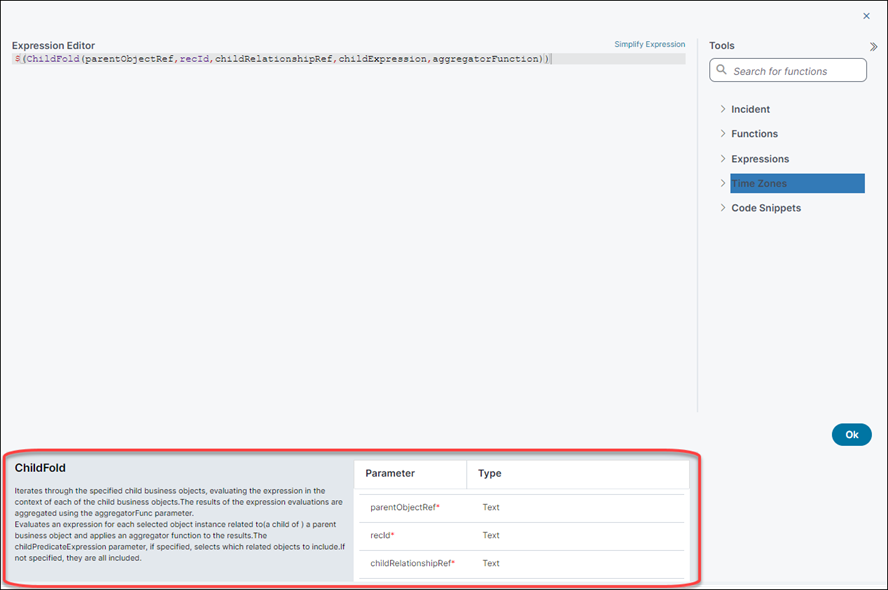Select the Functions label in Tools
The height and width of the screenshot is (590, 888).
coord(754,134)
